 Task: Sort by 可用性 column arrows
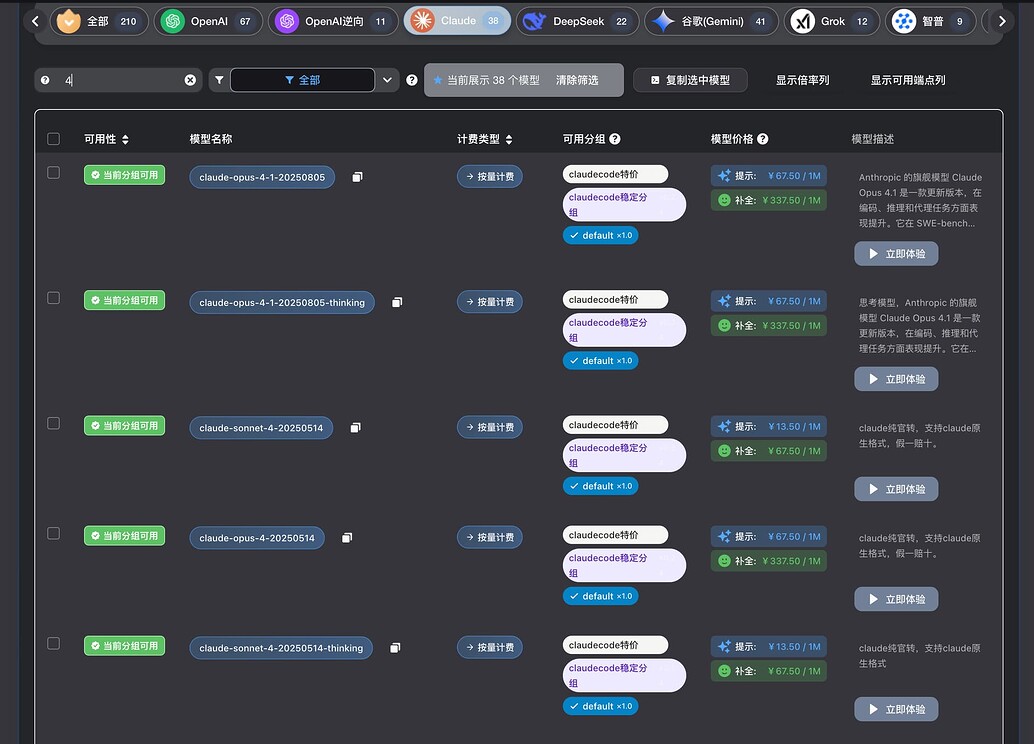coord(125,139)
